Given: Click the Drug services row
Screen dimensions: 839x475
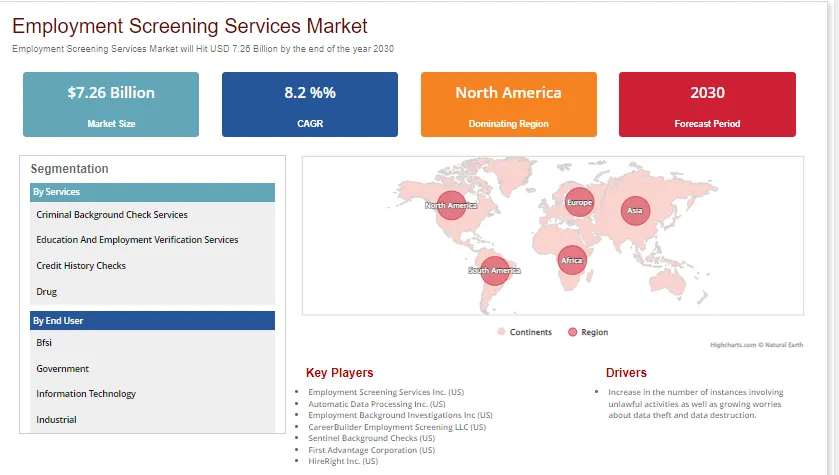Looking at the screenshot, I should pyautogui.click(x=152, y=292).
